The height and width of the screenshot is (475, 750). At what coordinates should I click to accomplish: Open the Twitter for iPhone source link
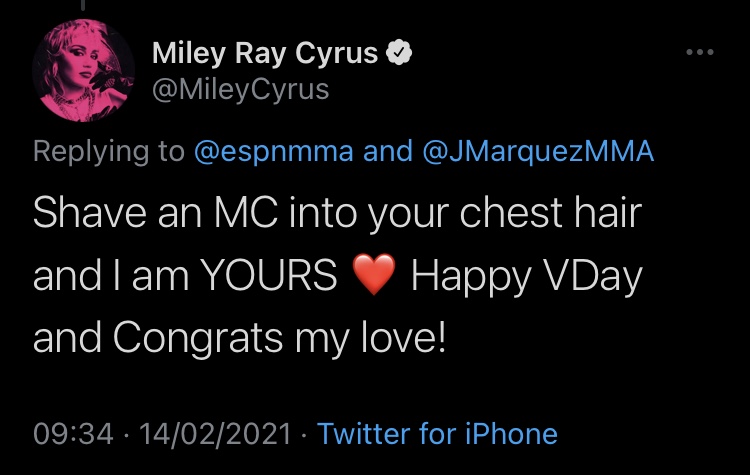click(x=437, y=434)
